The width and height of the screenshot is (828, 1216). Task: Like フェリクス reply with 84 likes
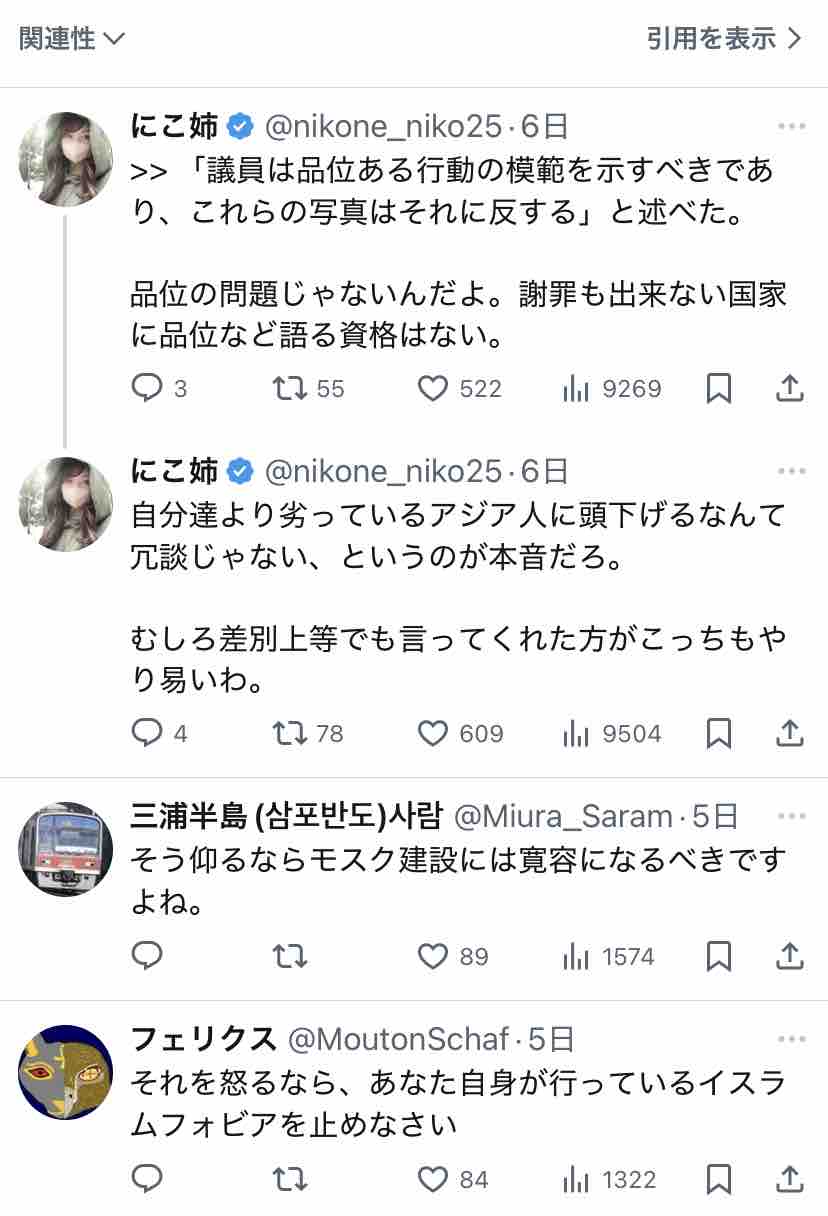pyautogui.click(x=433, y=1180)
